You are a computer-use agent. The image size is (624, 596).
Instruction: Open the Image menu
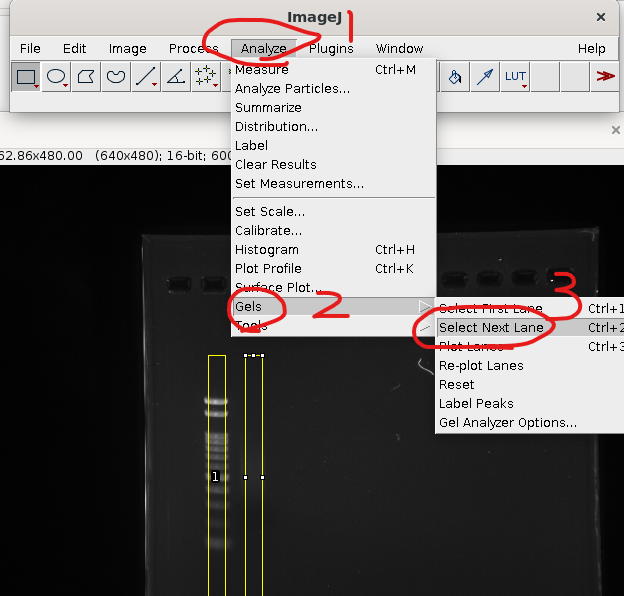(127, 49)
